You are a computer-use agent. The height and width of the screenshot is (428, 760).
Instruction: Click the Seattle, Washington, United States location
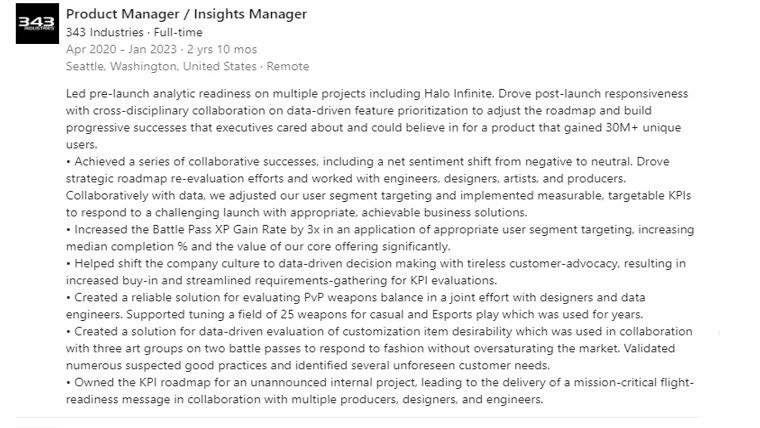[x=160, y=66]
